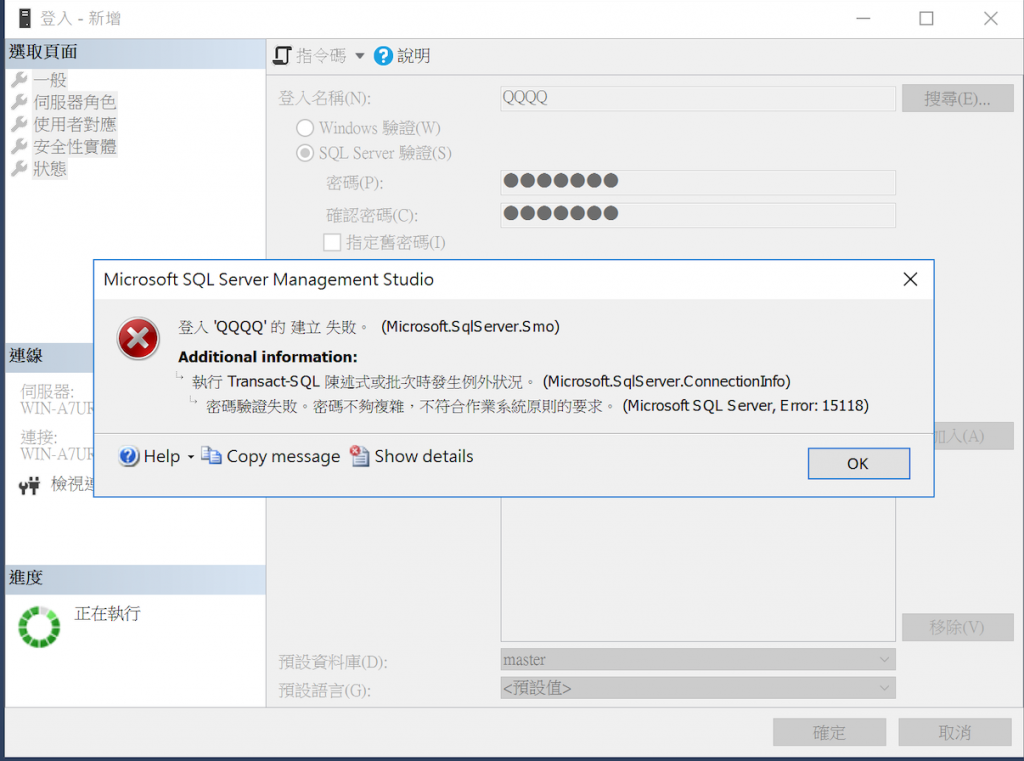Screen dimensions: 1024x761
Task: Select the 使用者對應 page
Action: tap(74, 124)
